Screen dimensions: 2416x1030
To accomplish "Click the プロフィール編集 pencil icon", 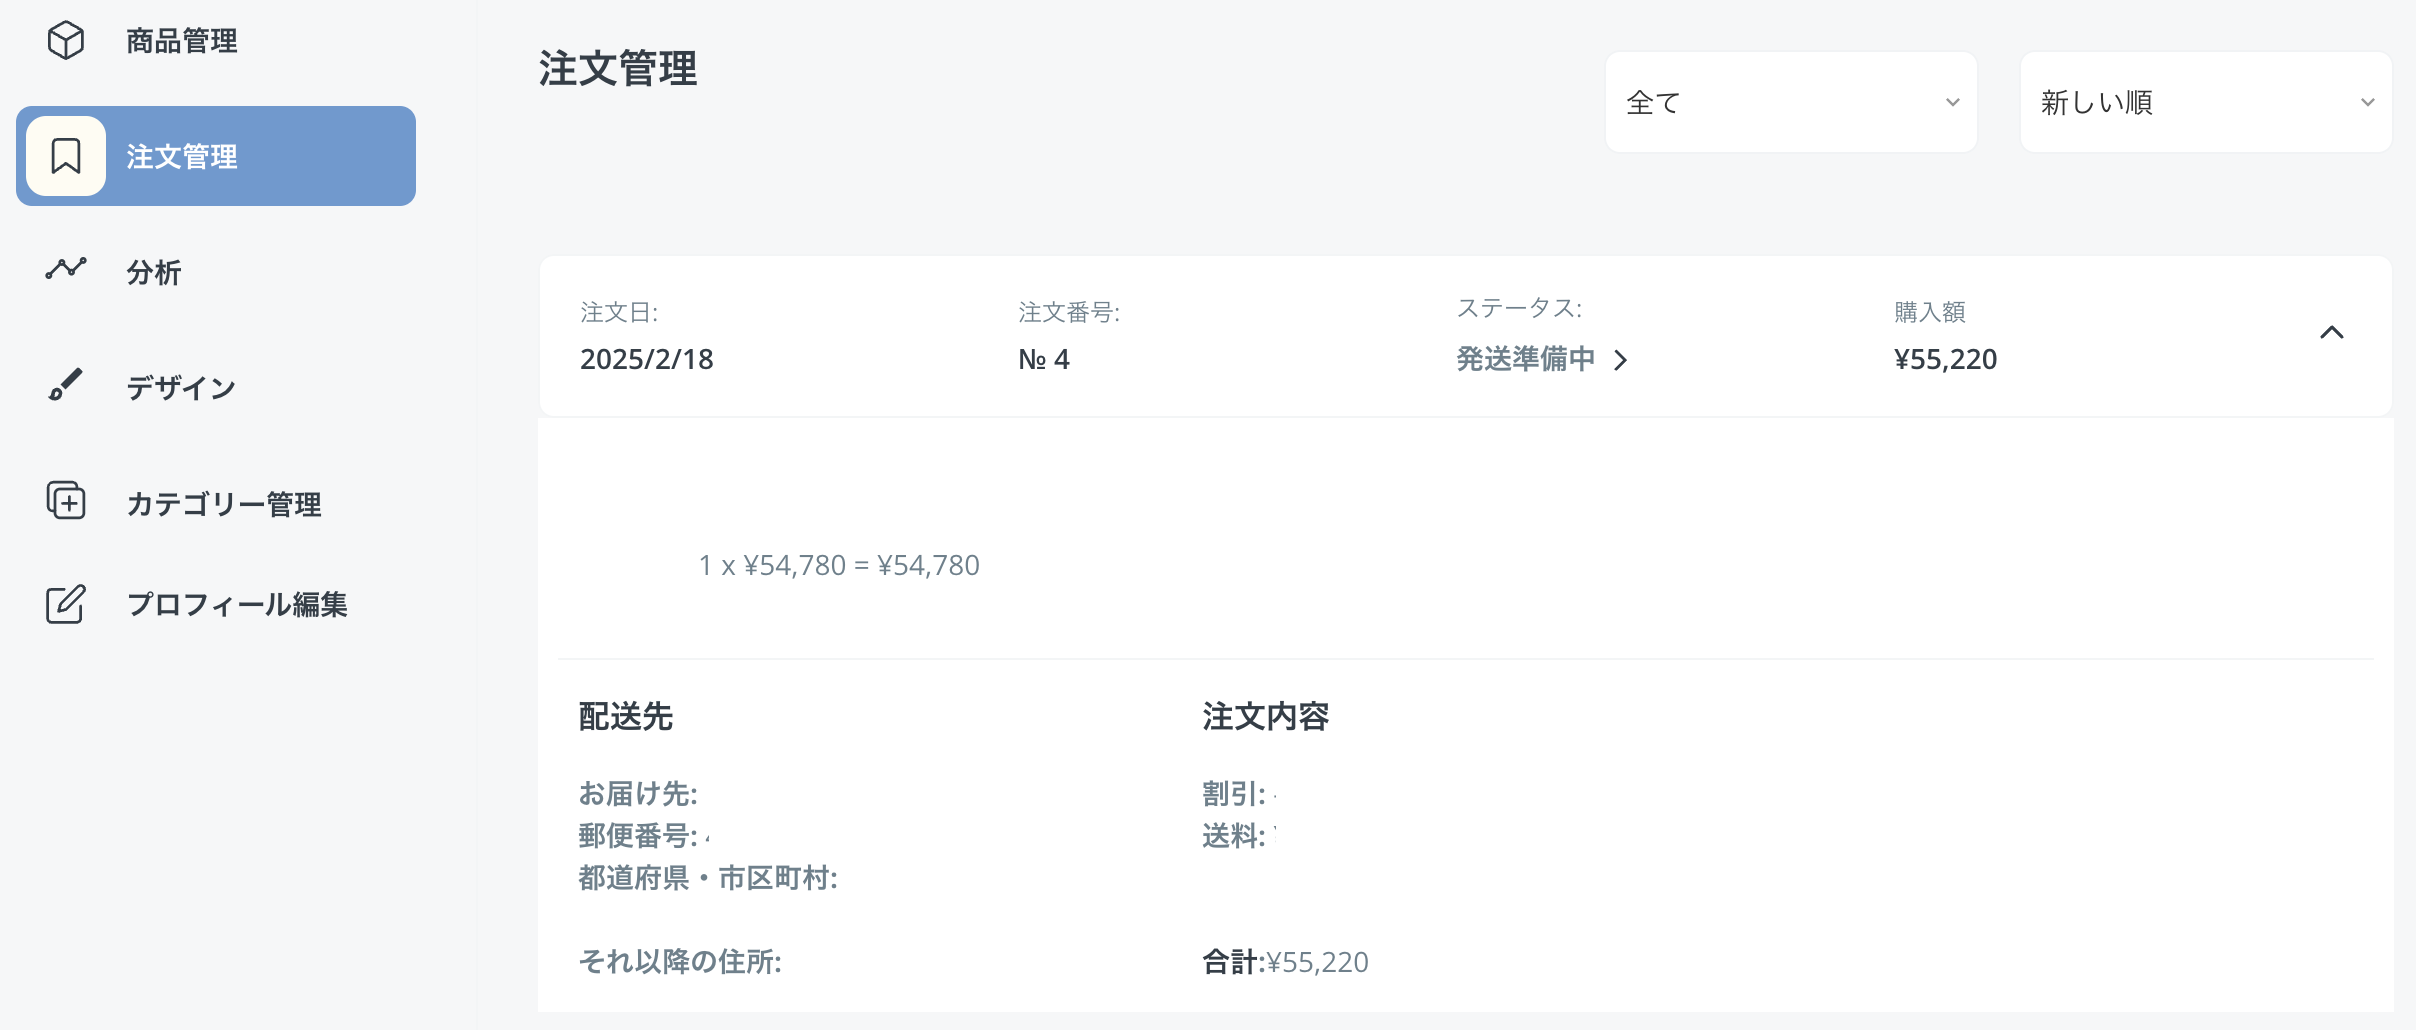I will (x=66, y=604).
